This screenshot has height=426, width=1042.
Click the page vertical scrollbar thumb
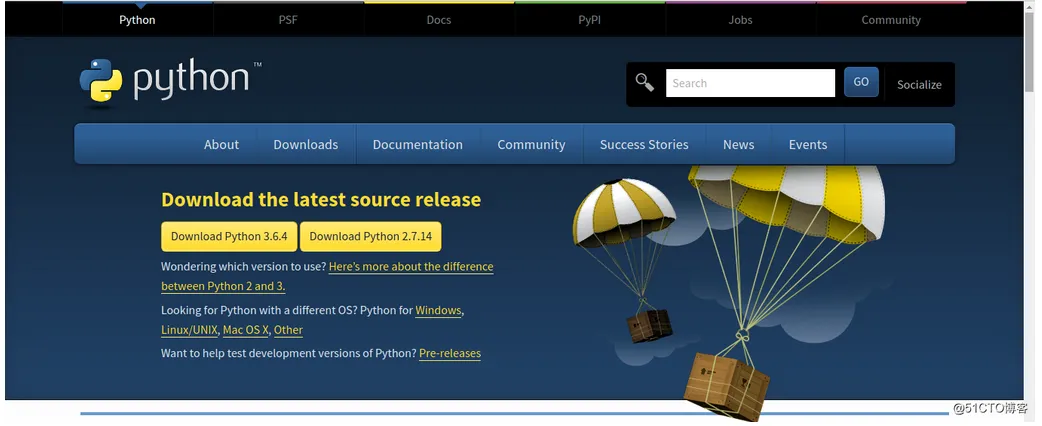1029,50
